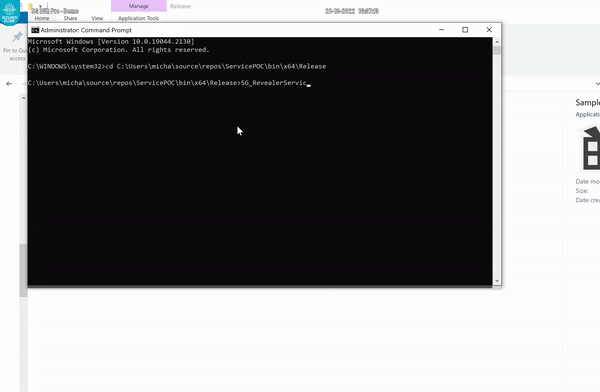Select the Manage contextual tab
This screenshot has height=392, width=600.
(x=139, y=6)
